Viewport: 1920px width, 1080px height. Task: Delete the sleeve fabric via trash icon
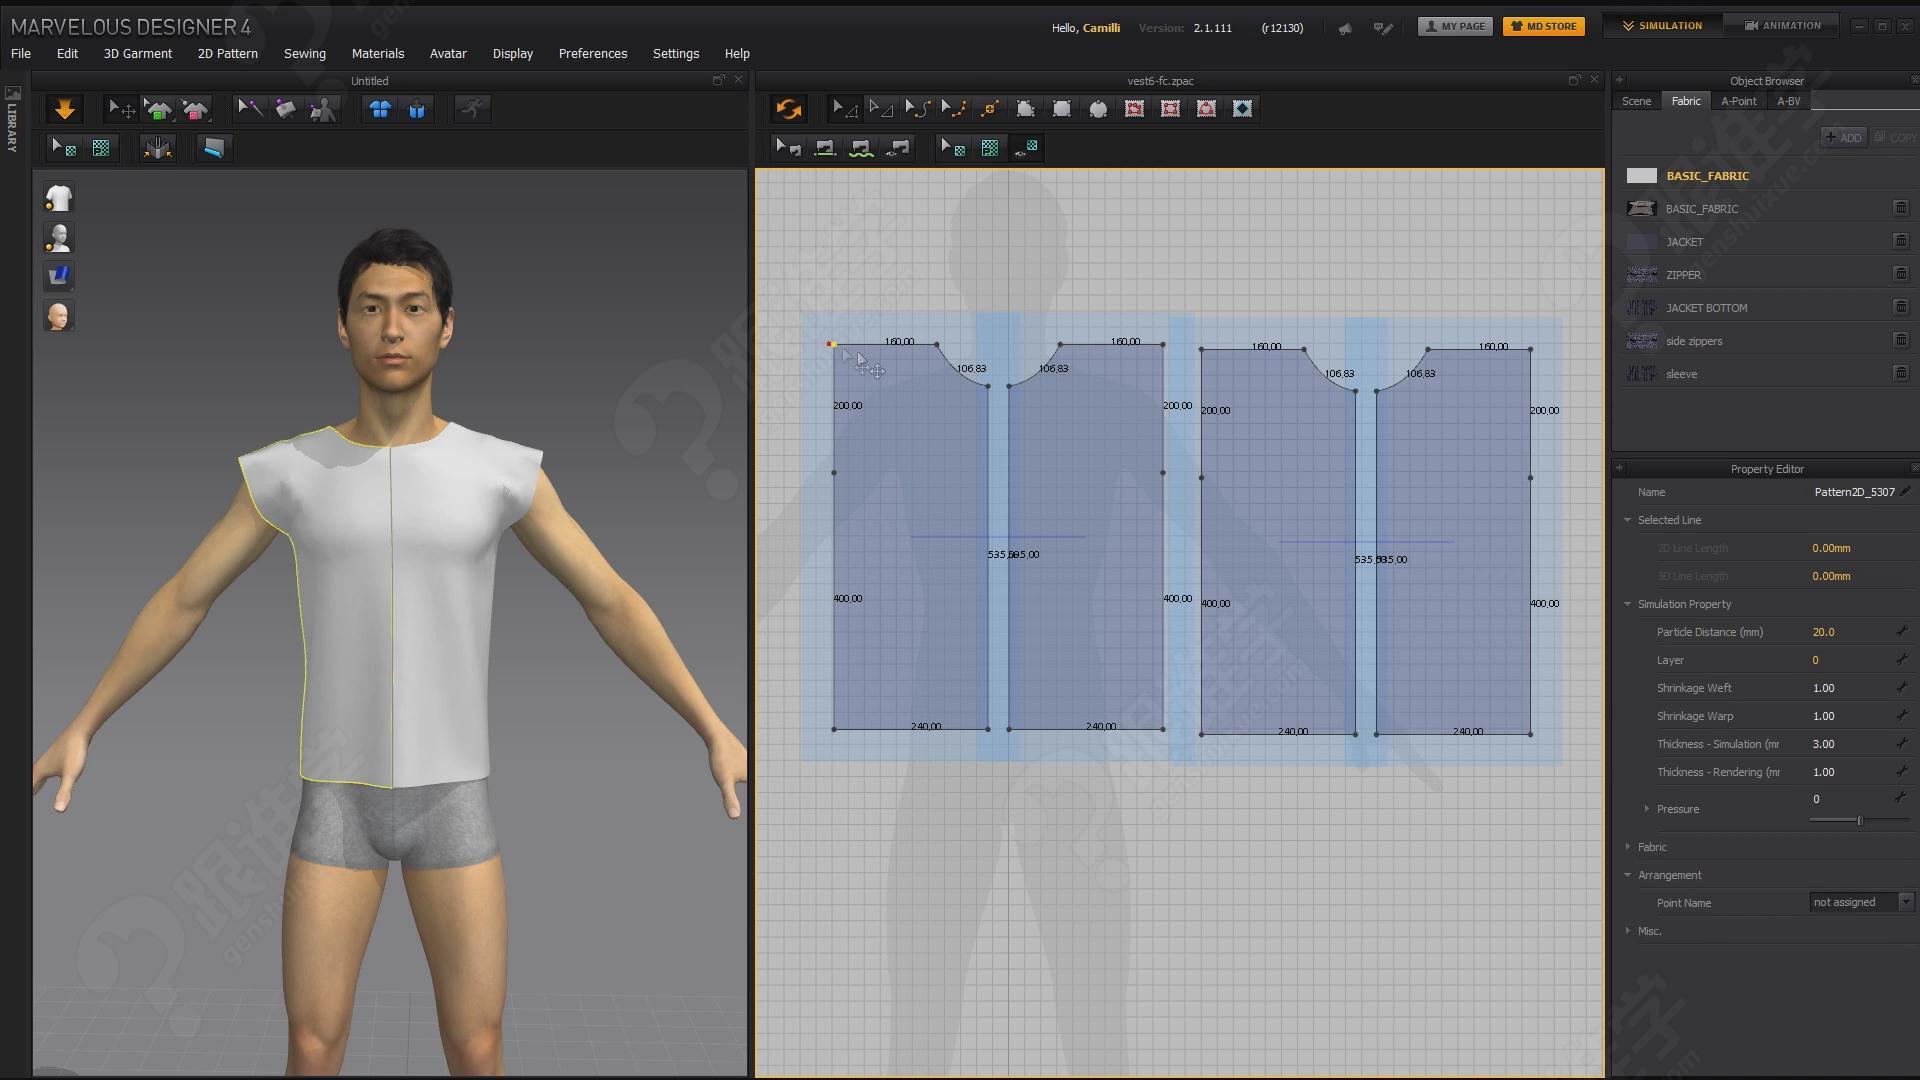tap(1901, 373)
